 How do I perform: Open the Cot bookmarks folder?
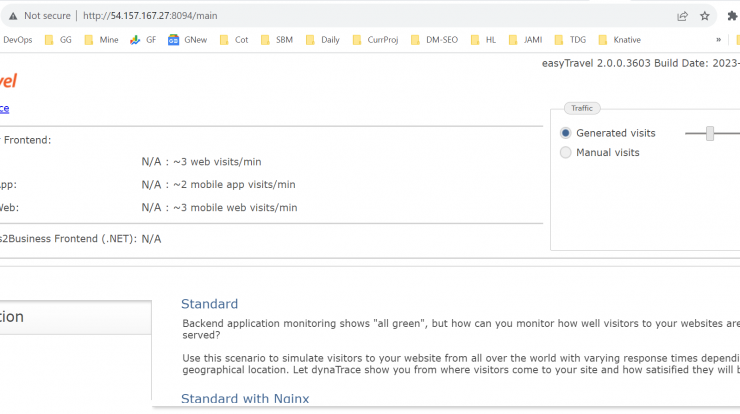(234, 40)
